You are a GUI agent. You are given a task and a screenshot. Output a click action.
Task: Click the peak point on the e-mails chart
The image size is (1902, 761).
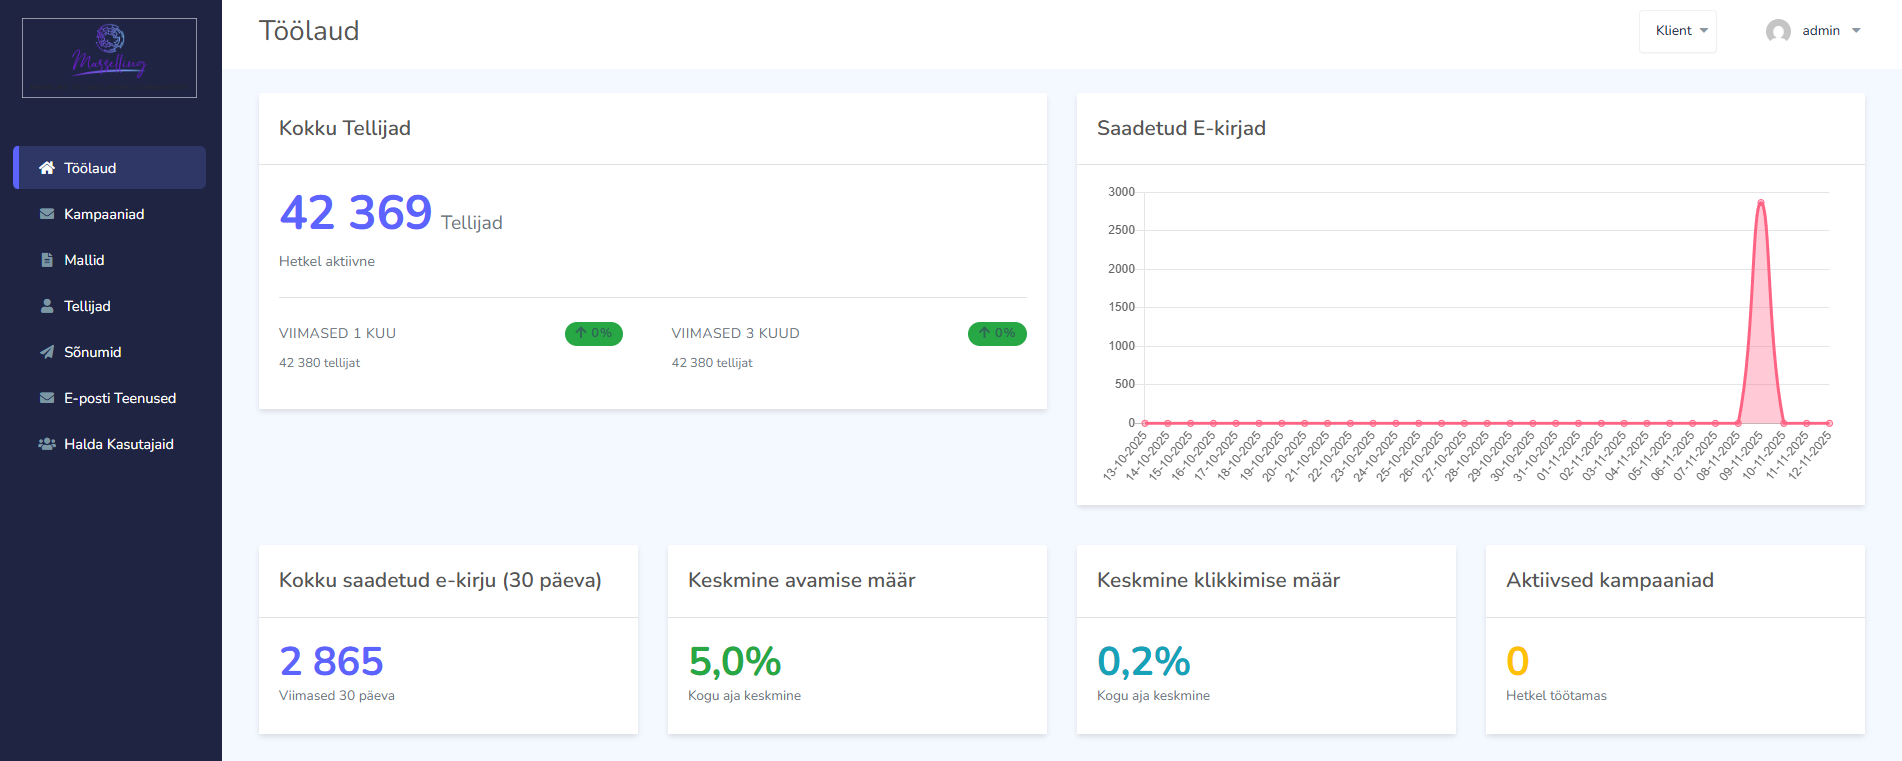1761,202
